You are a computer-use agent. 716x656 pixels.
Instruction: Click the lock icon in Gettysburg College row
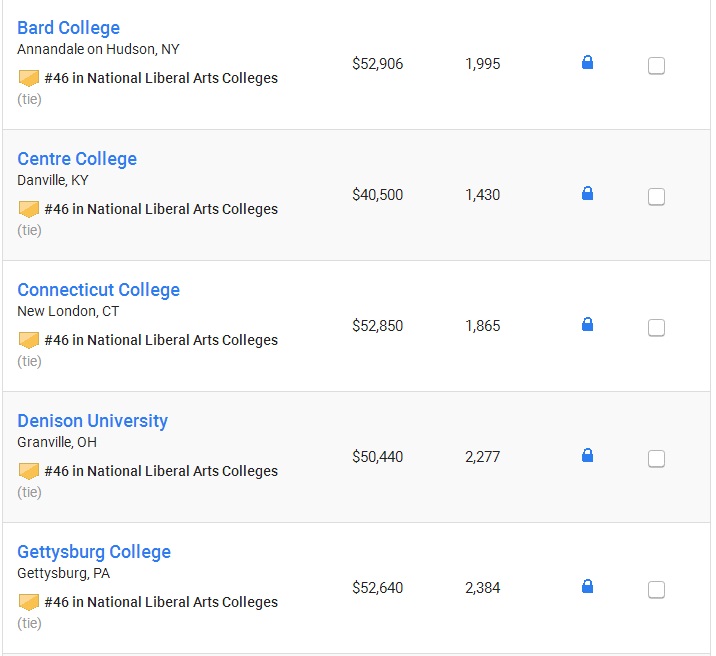pos(587,586)
